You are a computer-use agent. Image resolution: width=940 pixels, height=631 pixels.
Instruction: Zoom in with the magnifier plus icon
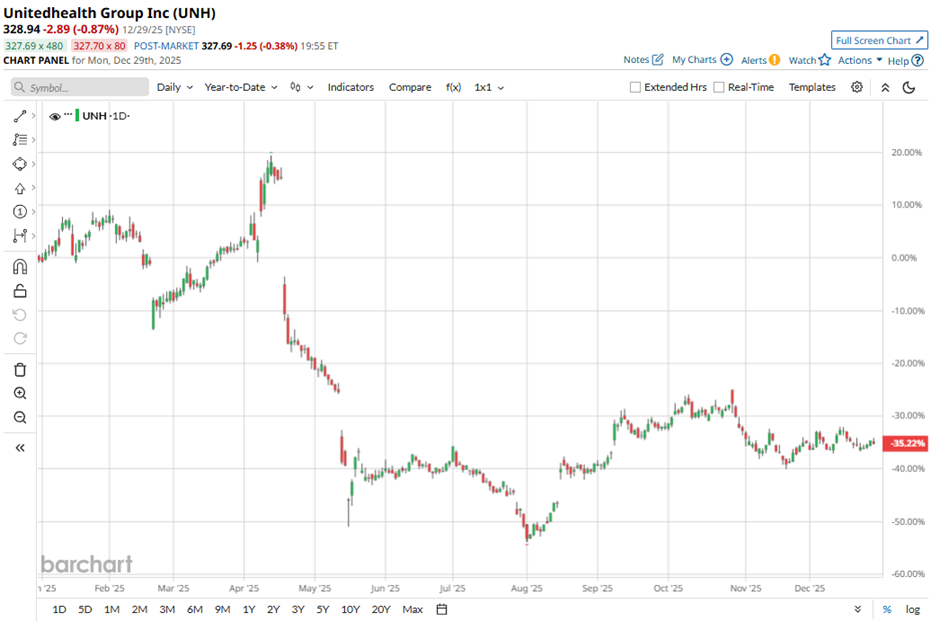[20, 393]
